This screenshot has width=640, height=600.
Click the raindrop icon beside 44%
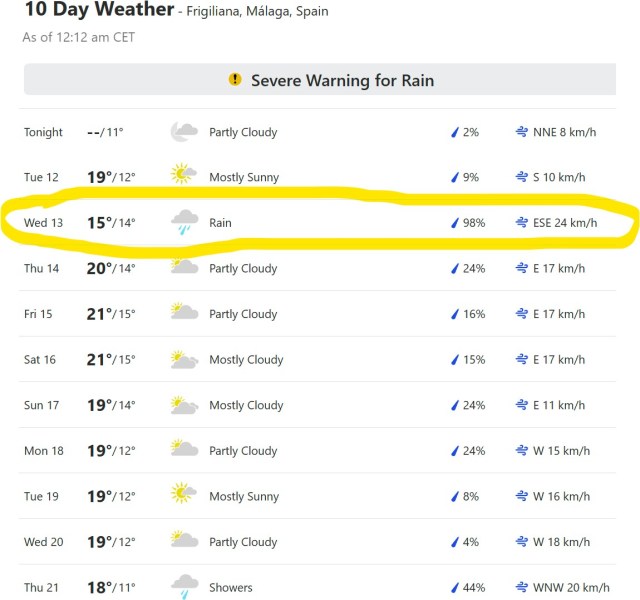(x=454, y=587)
